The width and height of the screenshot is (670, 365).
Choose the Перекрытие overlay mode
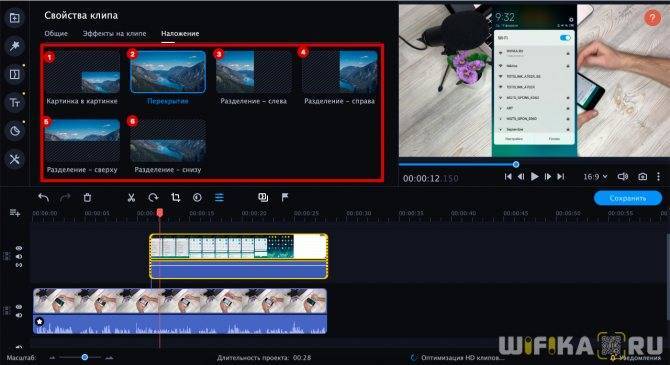168,78
